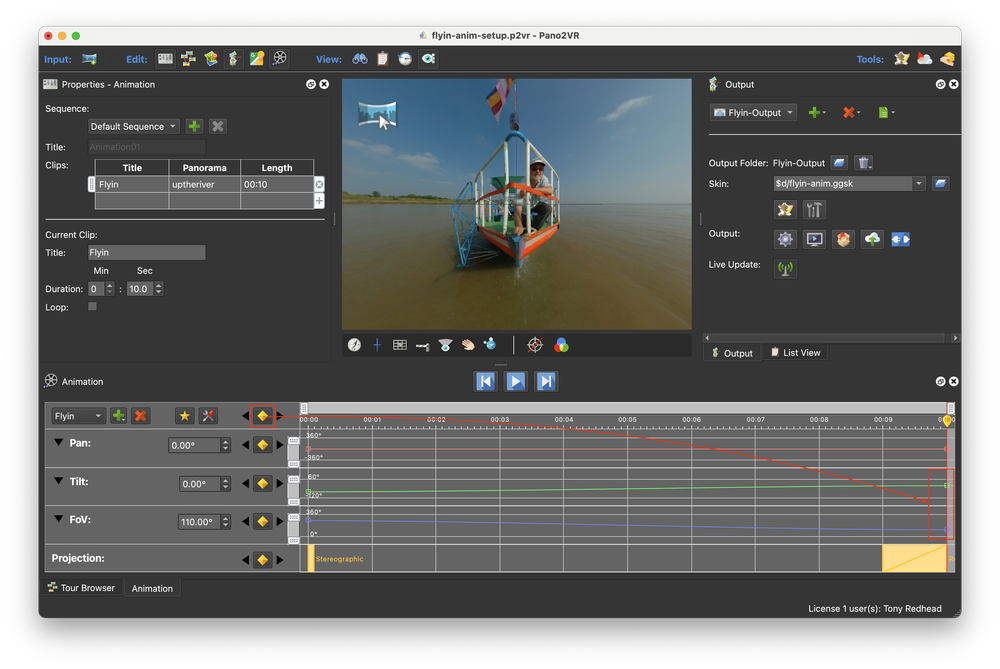Screen dimensions: 1000x669
Task: Open the Animation editor film reel icon
Action: coord(280,59)
